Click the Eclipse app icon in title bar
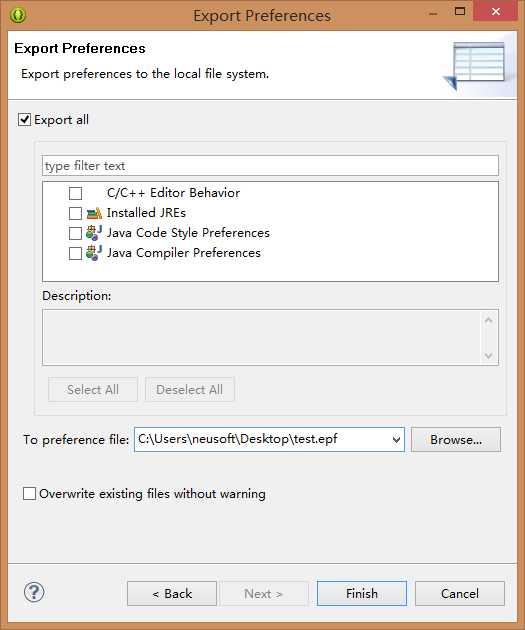The width and height of the screenshot is (525, 630). (x=18, y=15)
